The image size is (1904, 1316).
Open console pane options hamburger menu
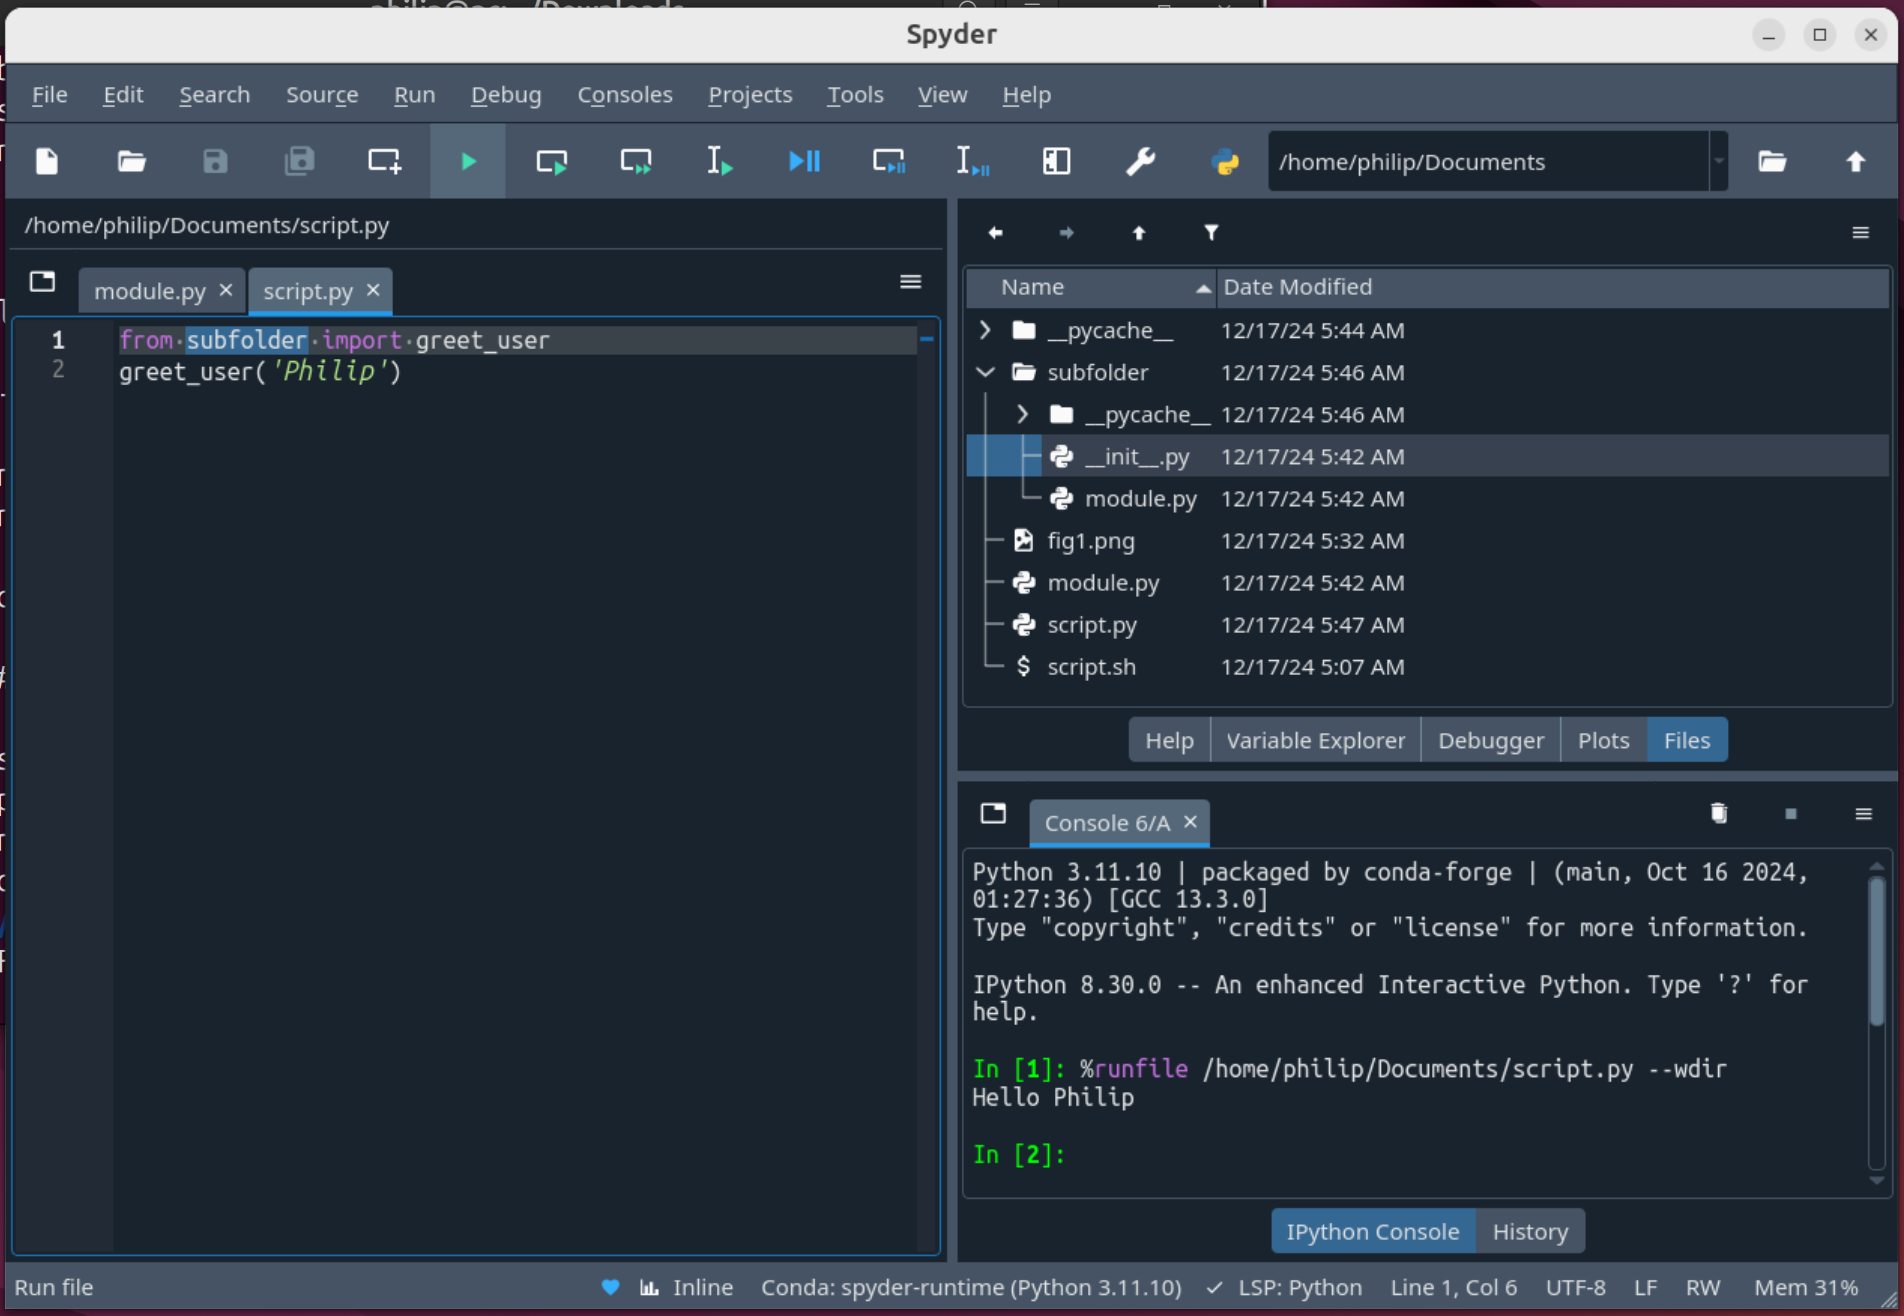coord(1863,814)
